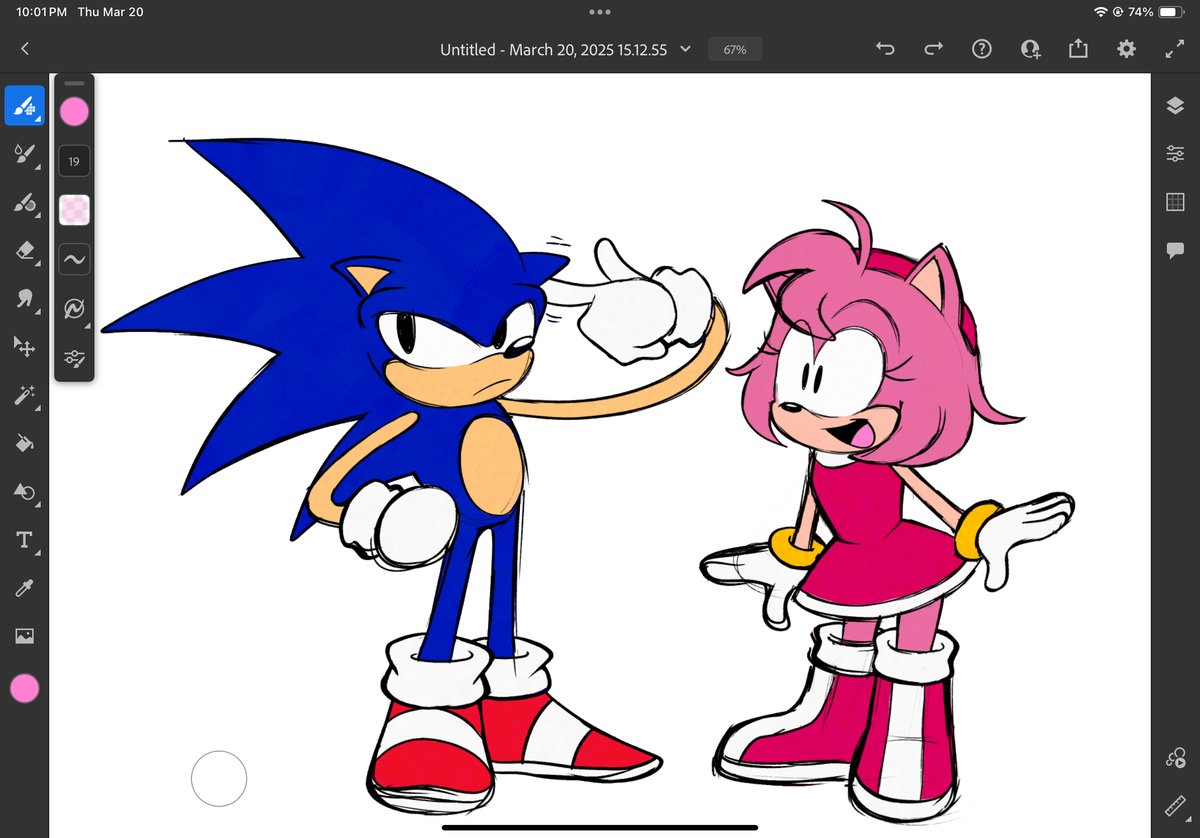Open the brush blend options icon
Screen dimensions: 1200x838
pyautogui.click(x=74, y=309)
